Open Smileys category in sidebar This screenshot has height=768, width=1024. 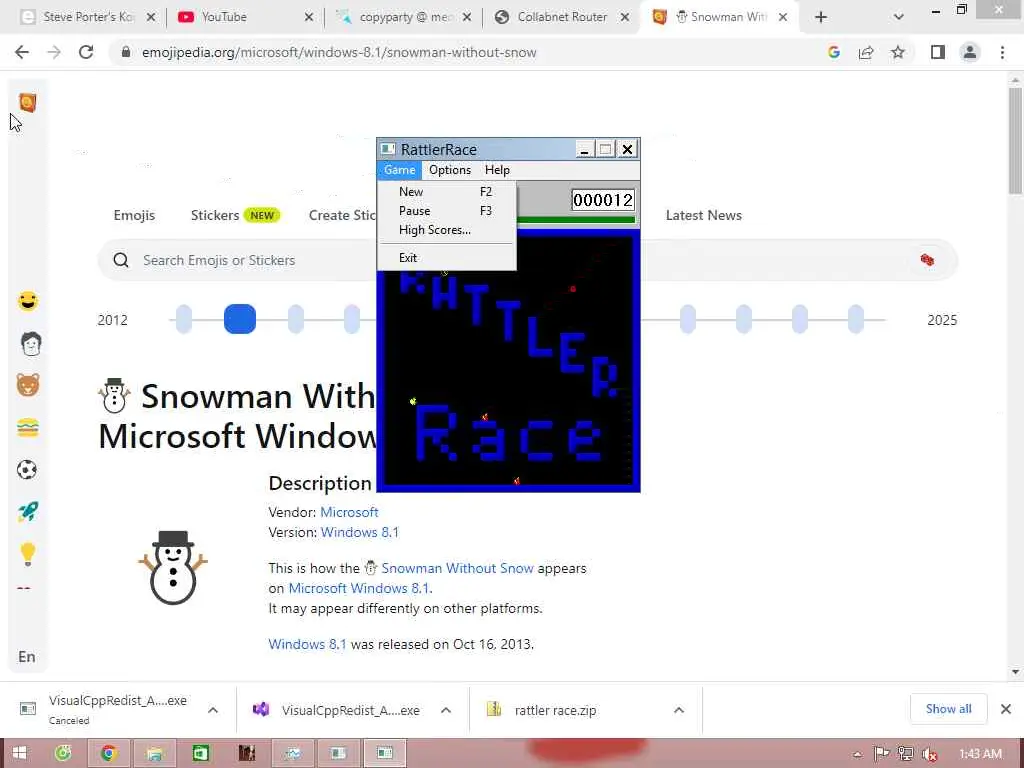coord(27,301)
